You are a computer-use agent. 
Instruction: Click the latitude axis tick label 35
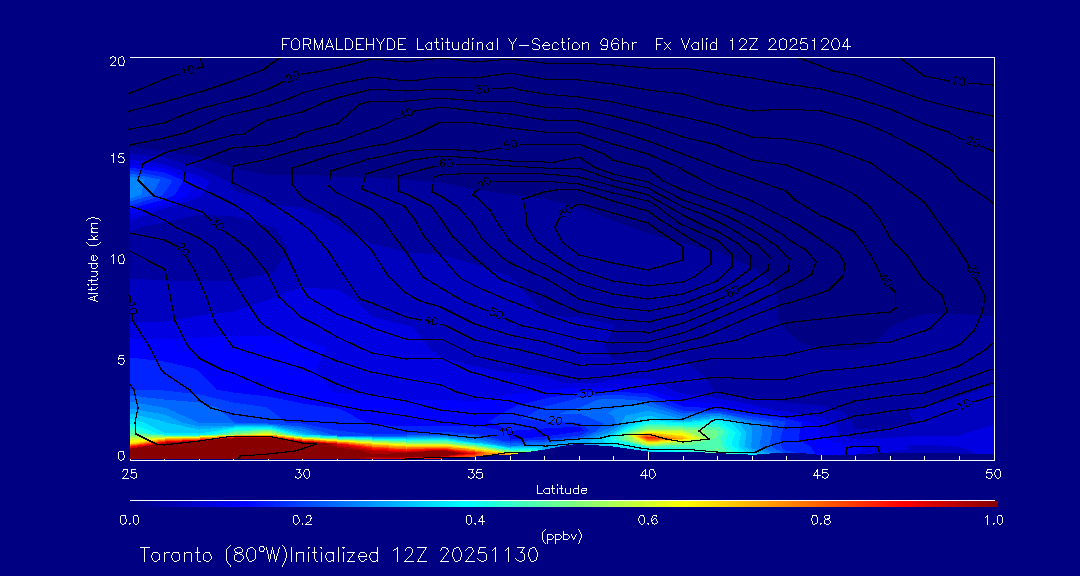click(x=475, y=474)
